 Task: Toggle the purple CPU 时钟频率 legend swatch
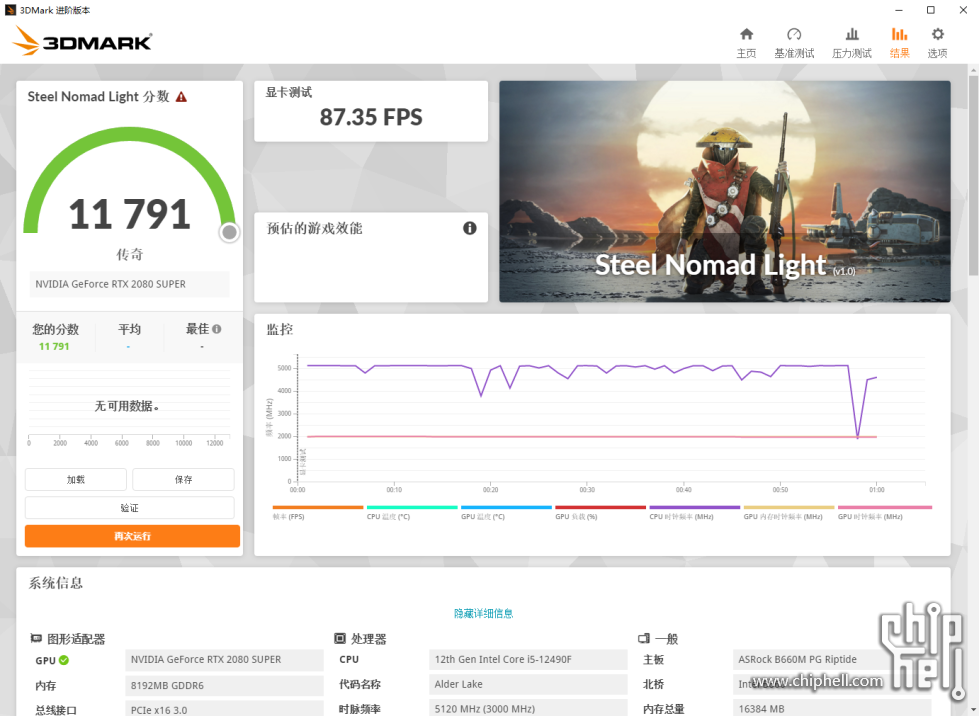tap(695, 508)
